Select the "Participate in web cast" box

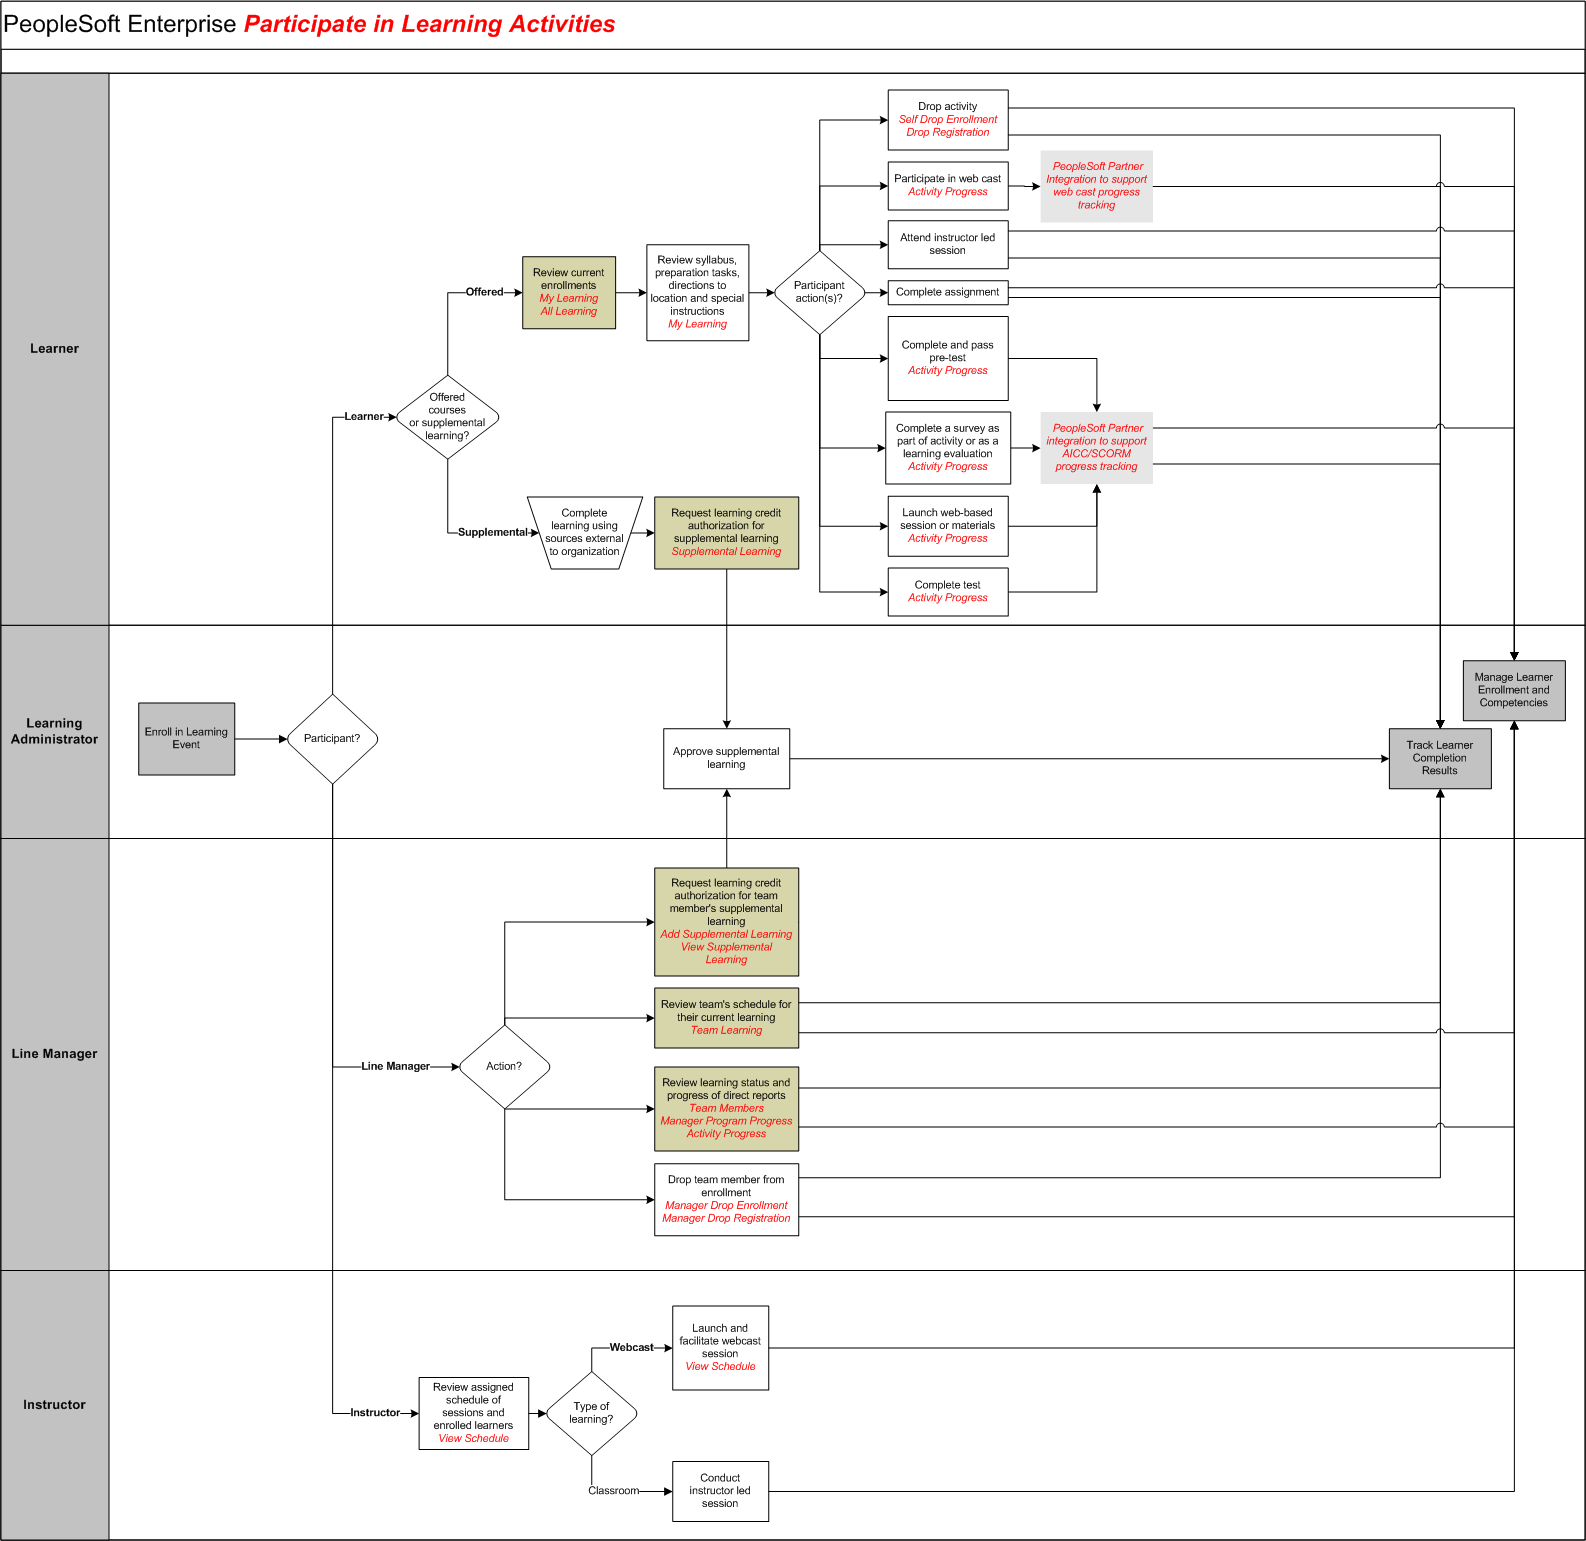point(948,186)
